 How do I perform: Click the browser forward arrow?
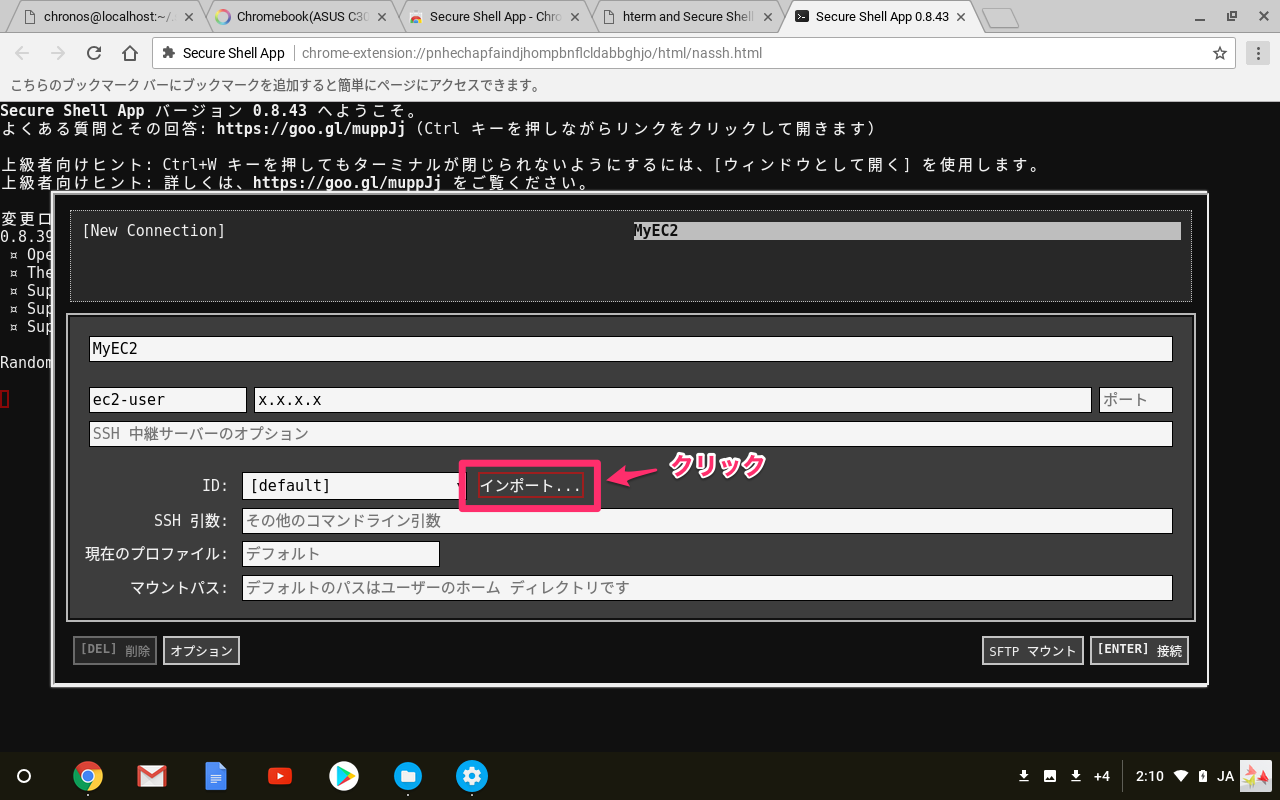point(58,53)
